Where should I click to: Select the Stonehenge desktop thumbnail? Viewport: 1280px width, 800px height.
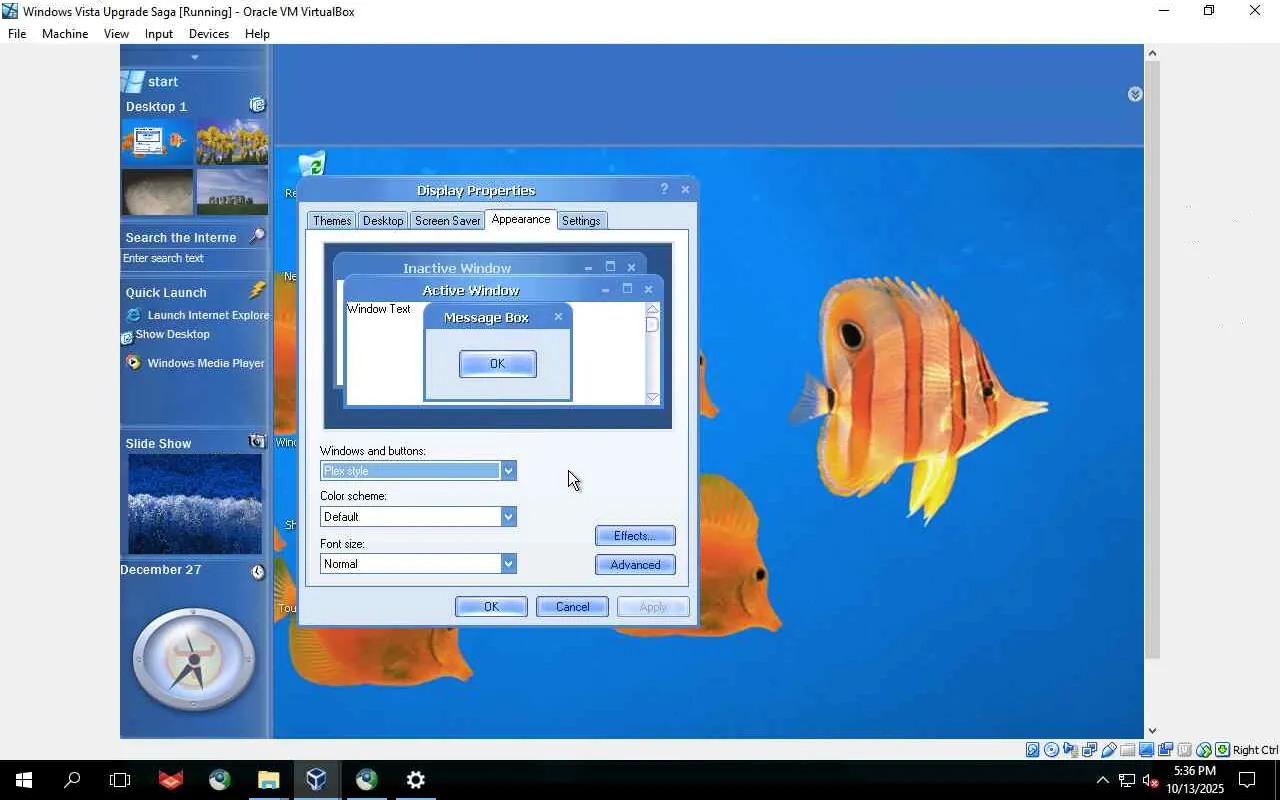coord(233,192)
